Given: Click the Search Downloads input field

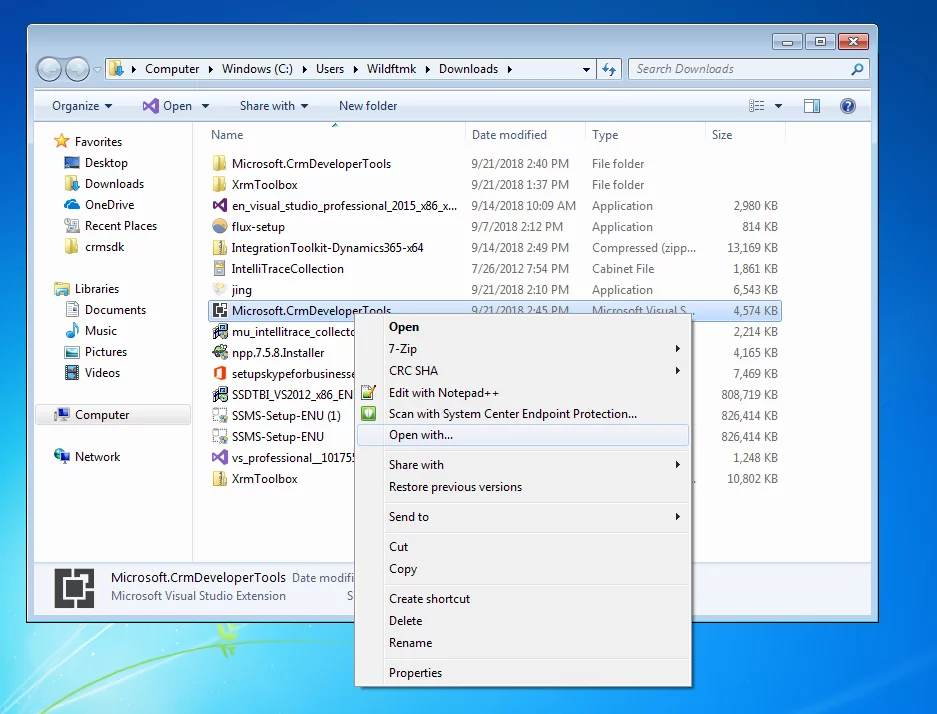Looking at the screenshot, I should click(741, 69).
